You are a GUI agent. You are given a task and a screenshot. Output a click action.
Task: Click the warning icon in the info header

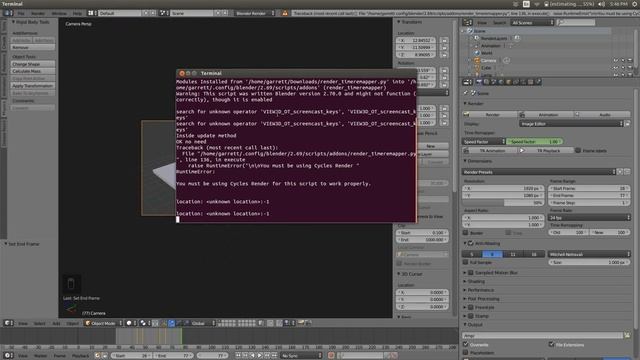(285, 13)
